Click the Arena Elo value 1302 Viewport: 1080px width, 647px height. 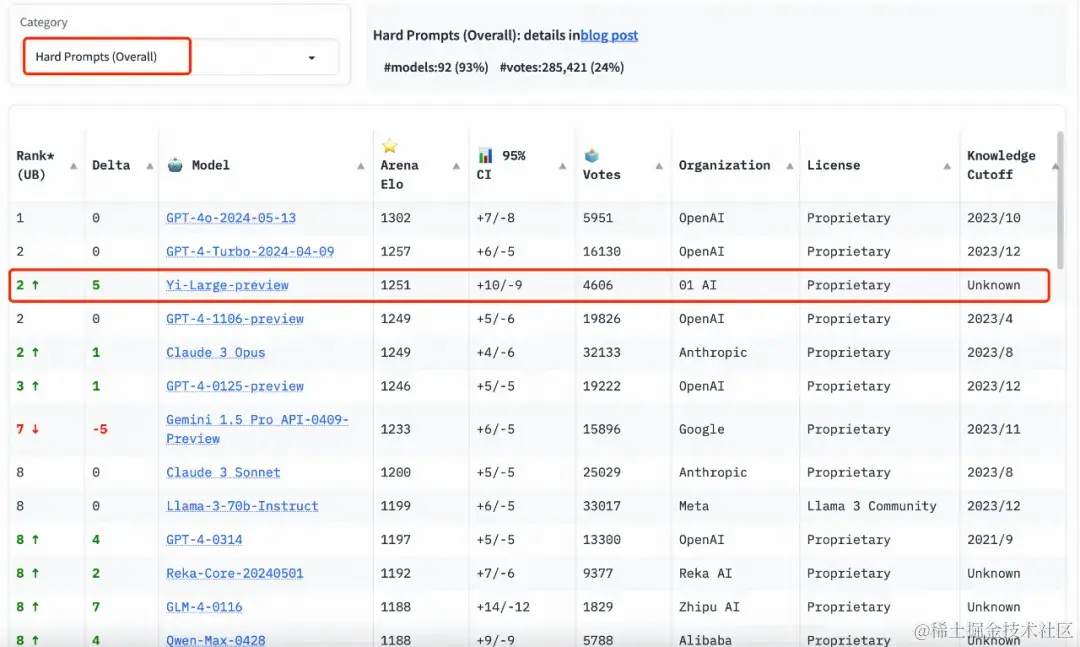(x=395, y=218)
